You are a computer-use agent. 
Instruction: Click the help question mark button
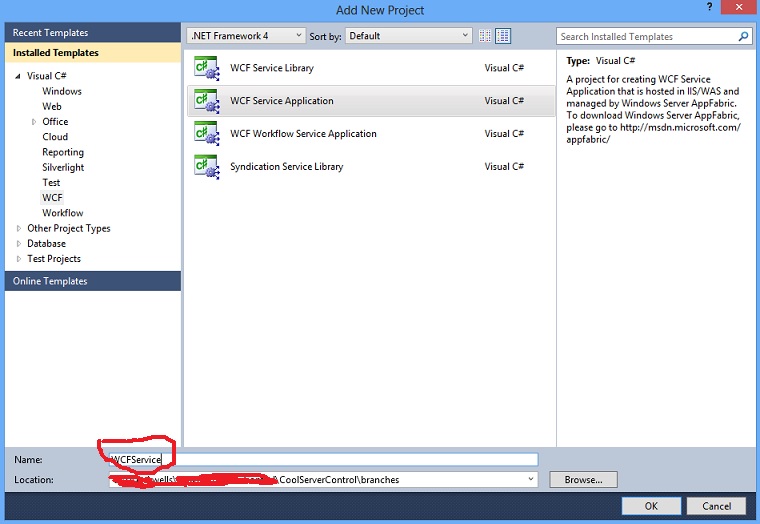(710, 7)
